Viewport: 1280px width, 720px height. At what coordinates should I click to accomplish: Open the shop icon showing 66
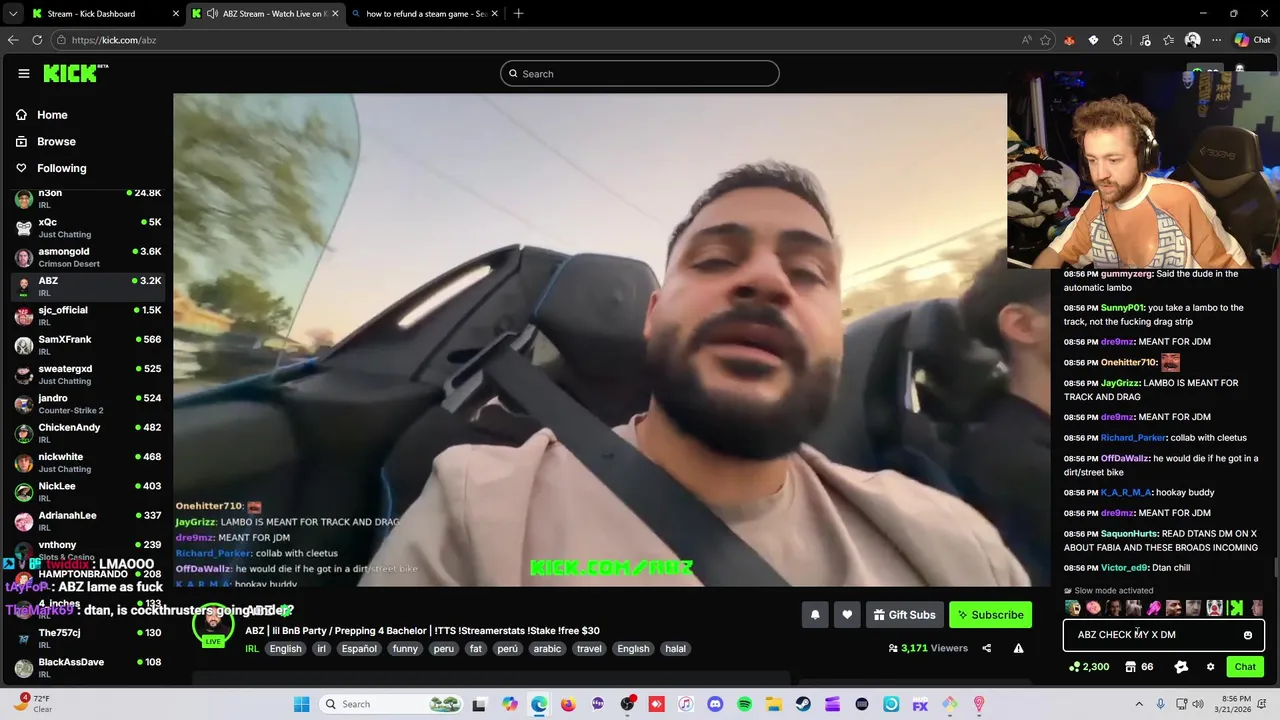pyautogui.click(x=1139, y=667)
